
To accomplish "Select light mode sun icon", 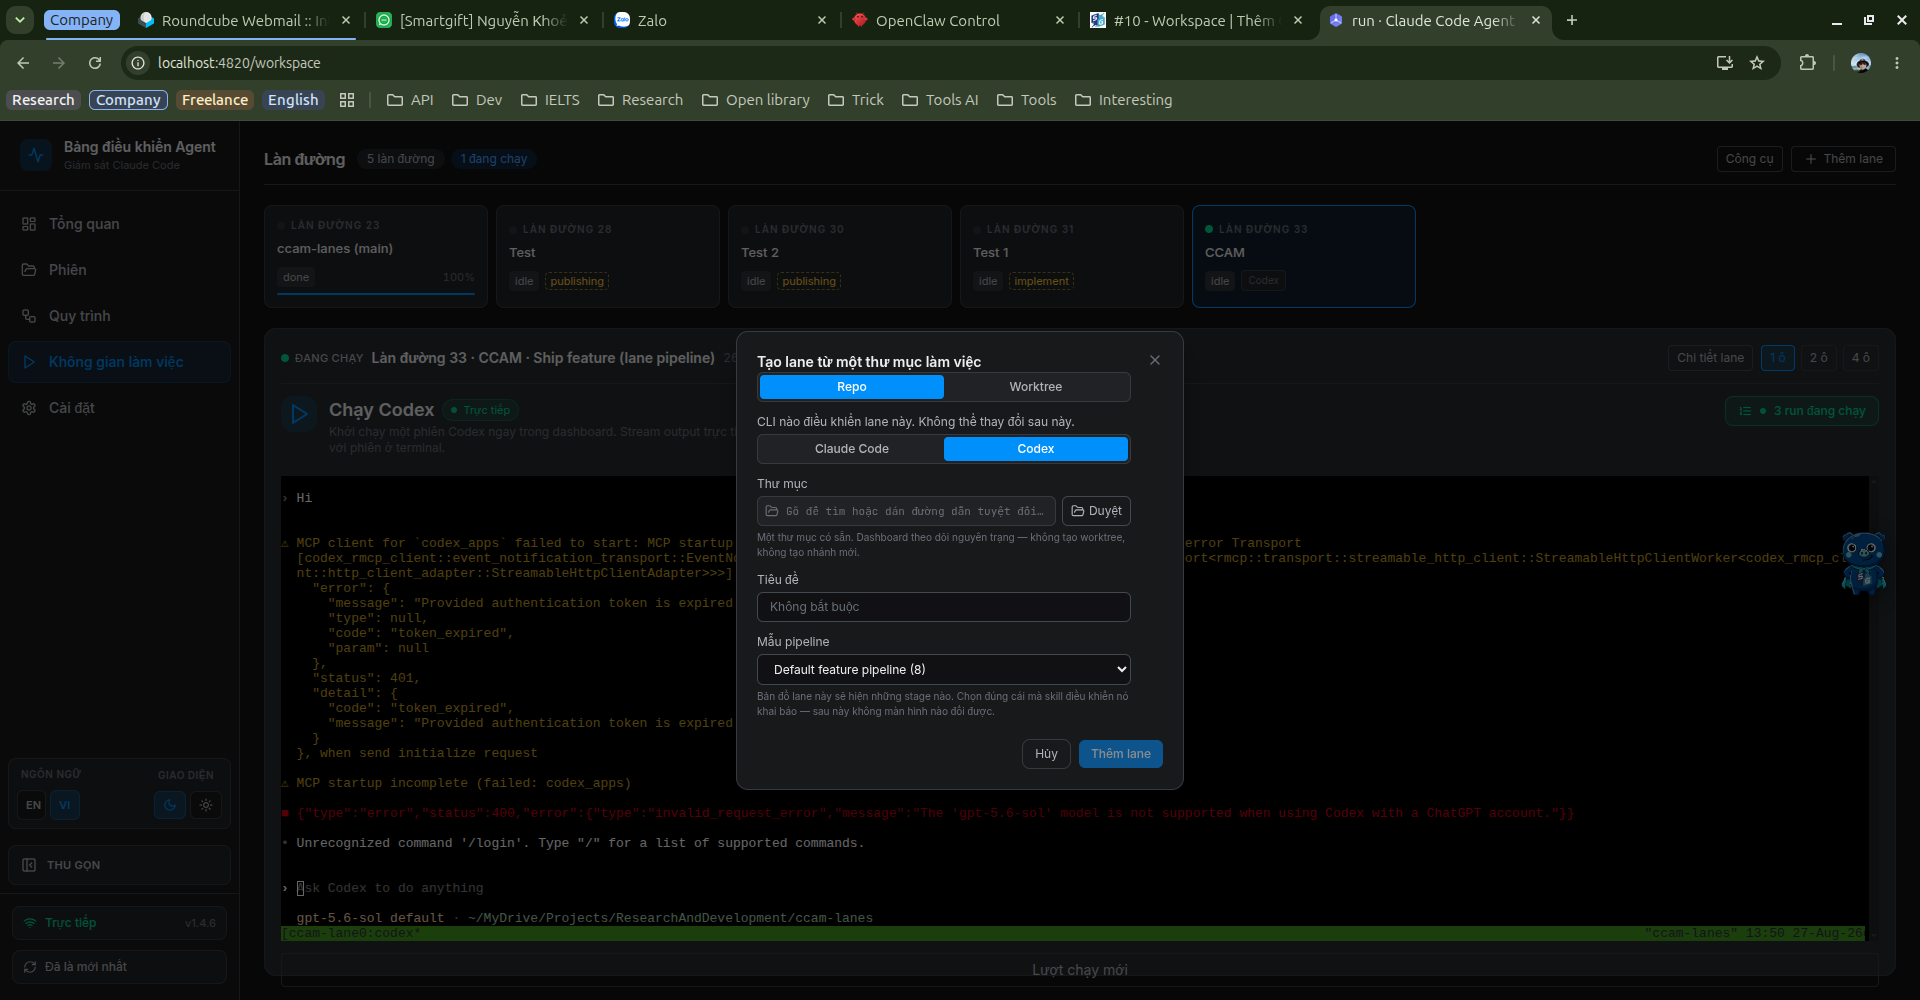I will pyautogui.click(x=206, y=805).
